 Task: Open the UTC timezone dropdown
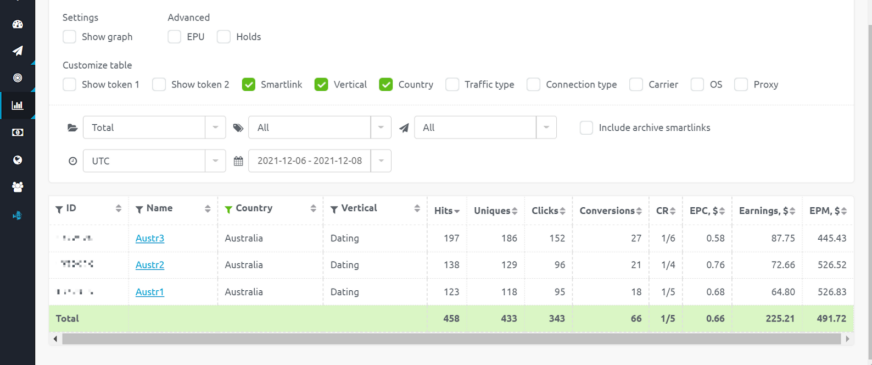click(155, 161)
